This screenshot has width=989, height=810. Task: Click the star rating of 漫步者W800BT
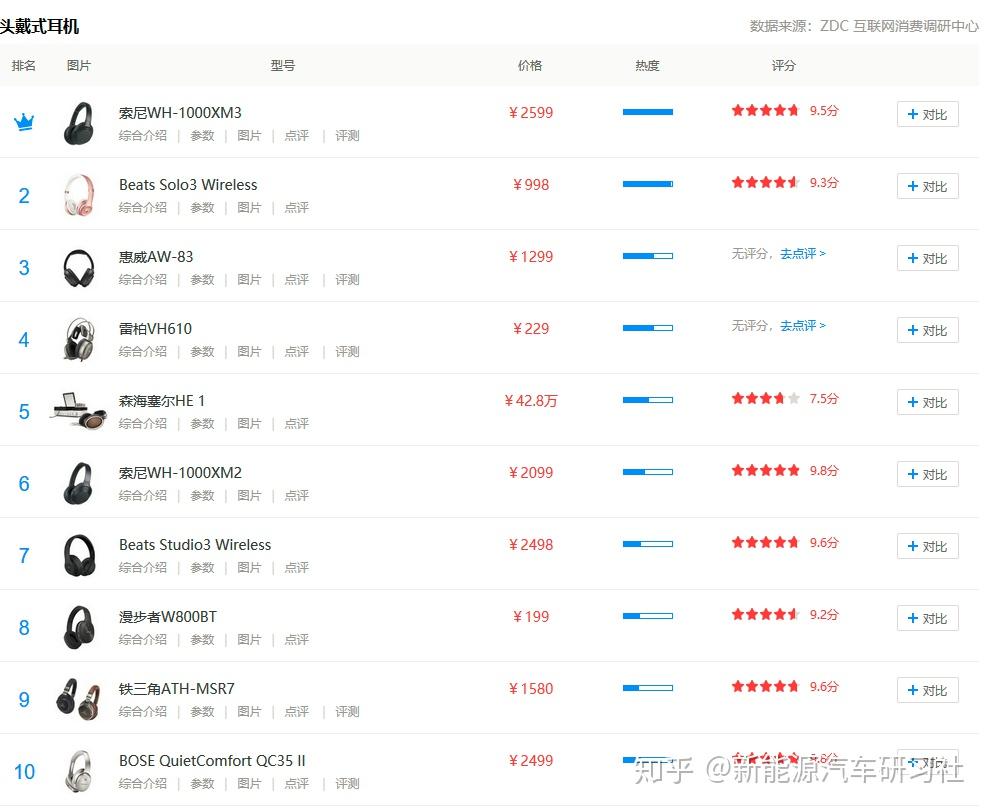point(765,614)
